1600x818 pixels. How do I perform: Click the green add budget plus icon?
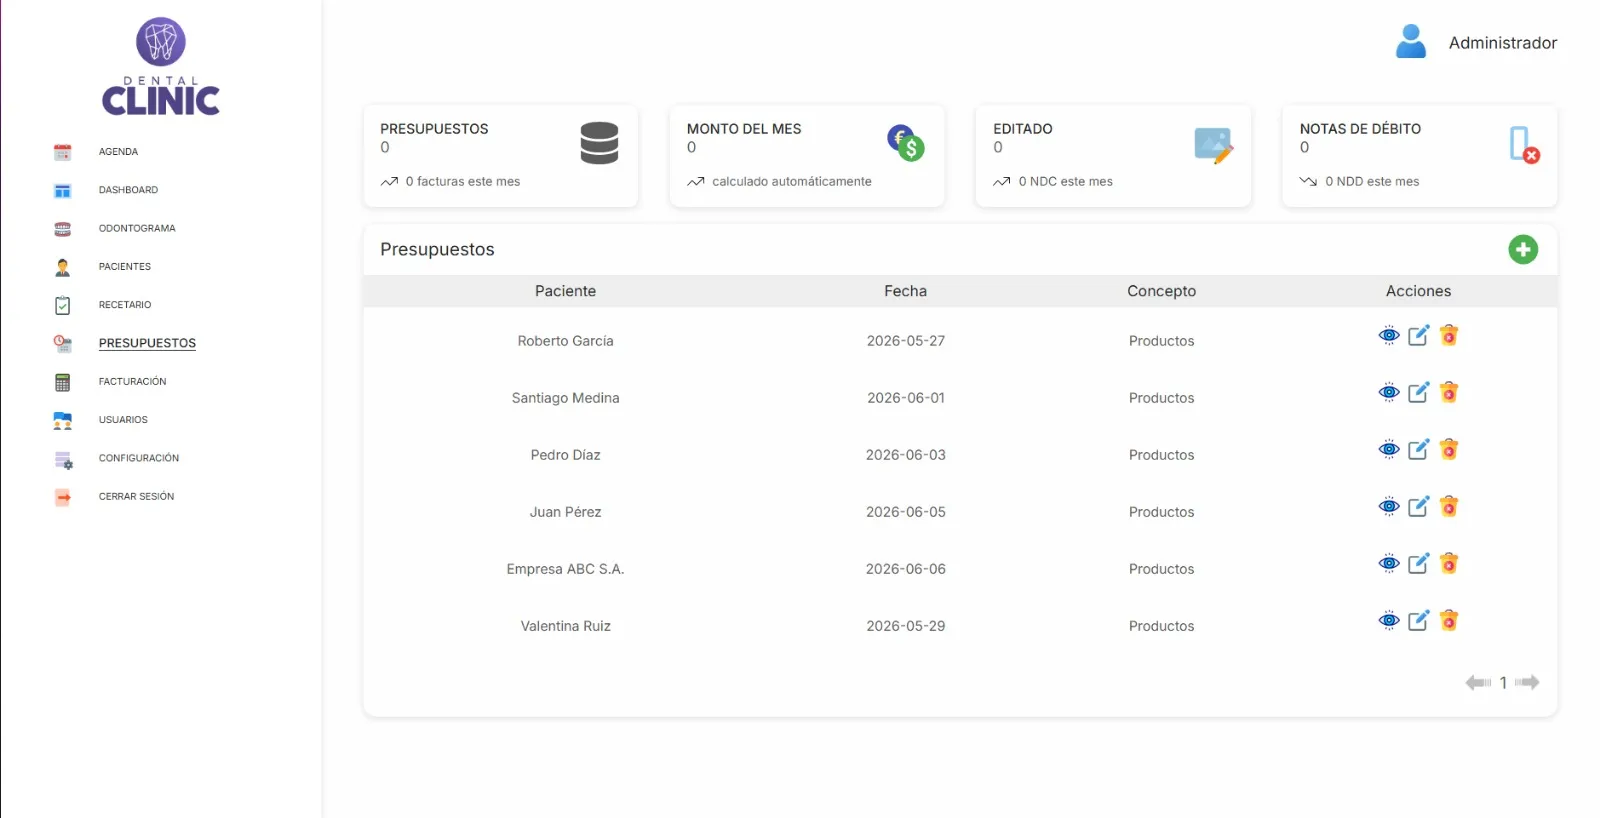pyautogui.click(x=1523, y=249)
